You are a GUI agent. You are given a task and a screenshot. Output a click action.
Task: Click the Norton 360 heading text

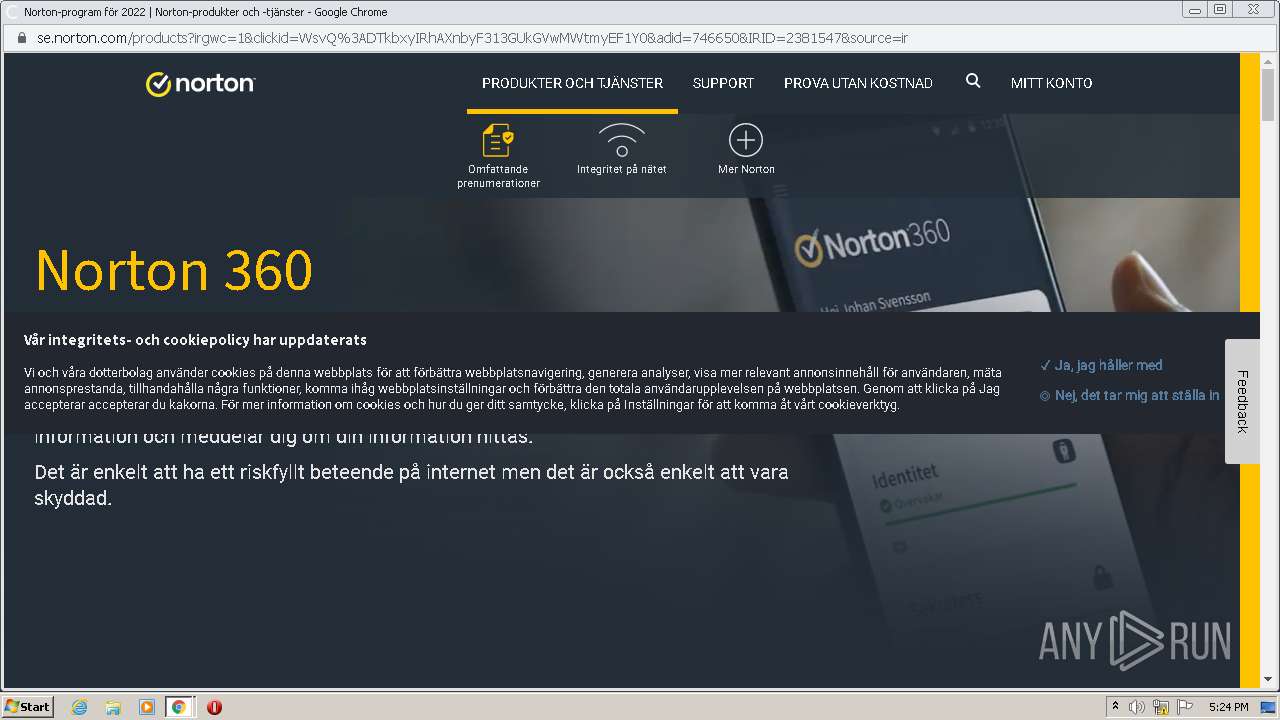pyautogui.click(x=174, y=270)
